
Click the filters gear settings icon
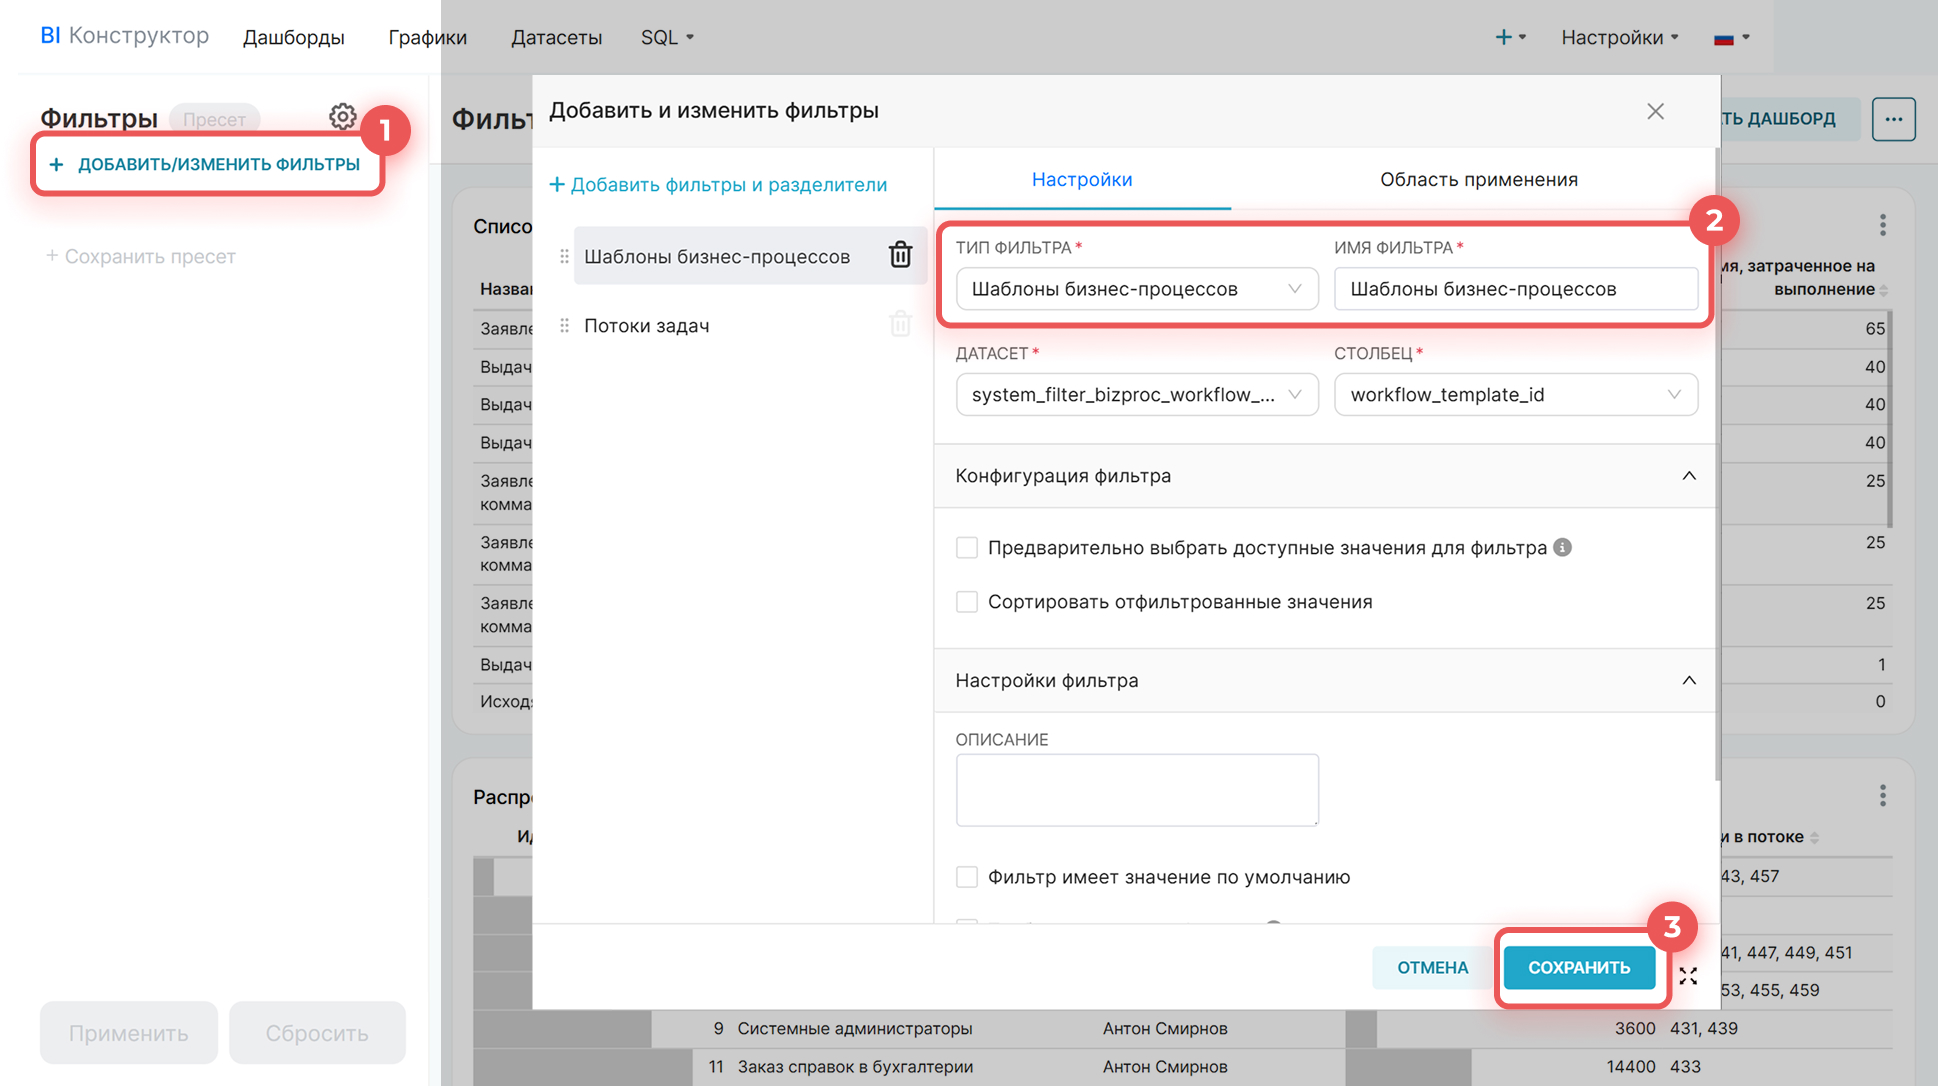[342, 117]
